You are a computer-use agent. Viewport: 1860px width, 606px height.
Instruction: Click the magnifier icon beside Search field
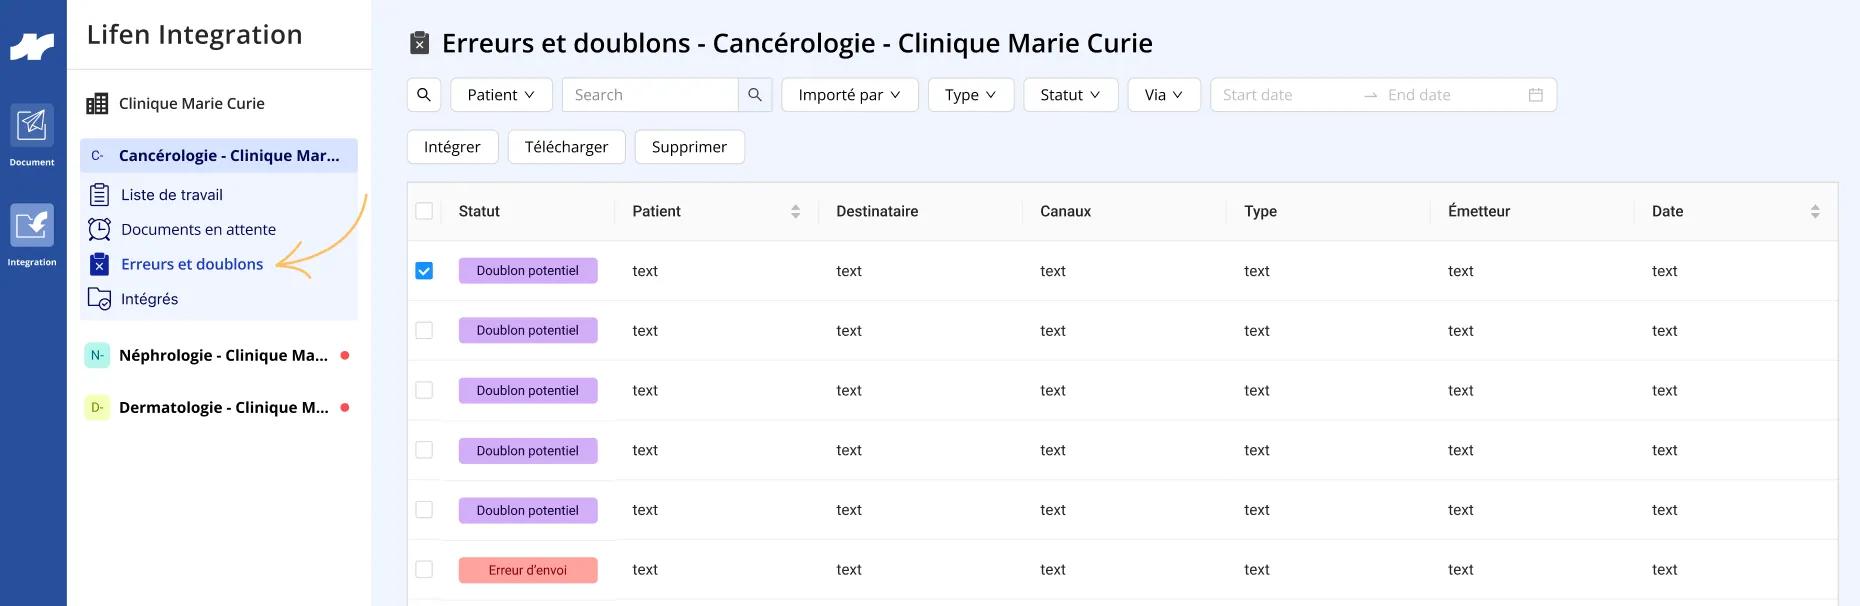coord(755,95)
